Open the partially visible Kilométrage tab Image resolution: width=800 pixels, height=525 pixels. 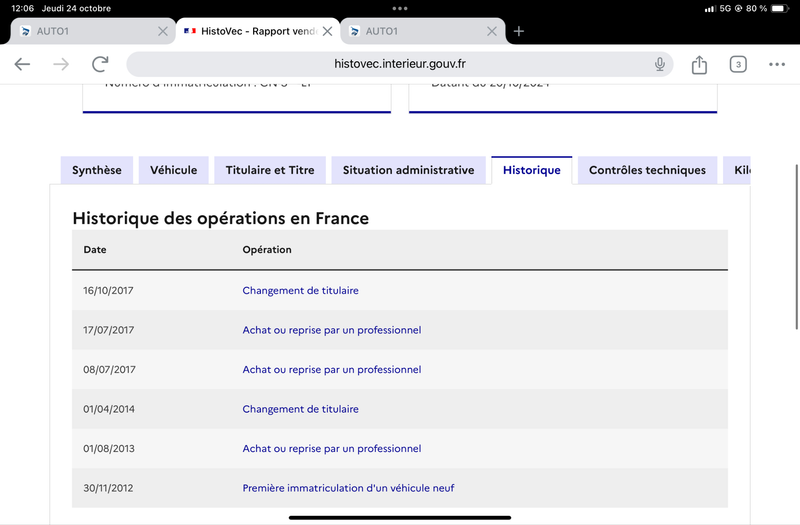pos(737,170)
